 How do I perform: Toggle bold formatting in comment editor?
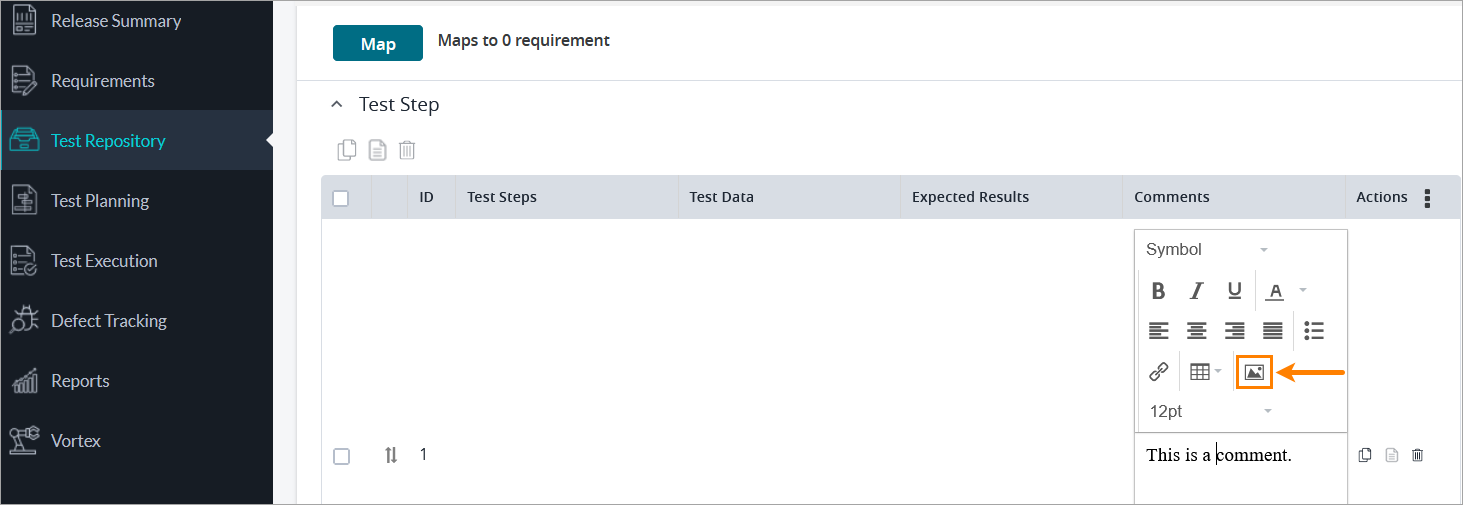[1158, 291]
